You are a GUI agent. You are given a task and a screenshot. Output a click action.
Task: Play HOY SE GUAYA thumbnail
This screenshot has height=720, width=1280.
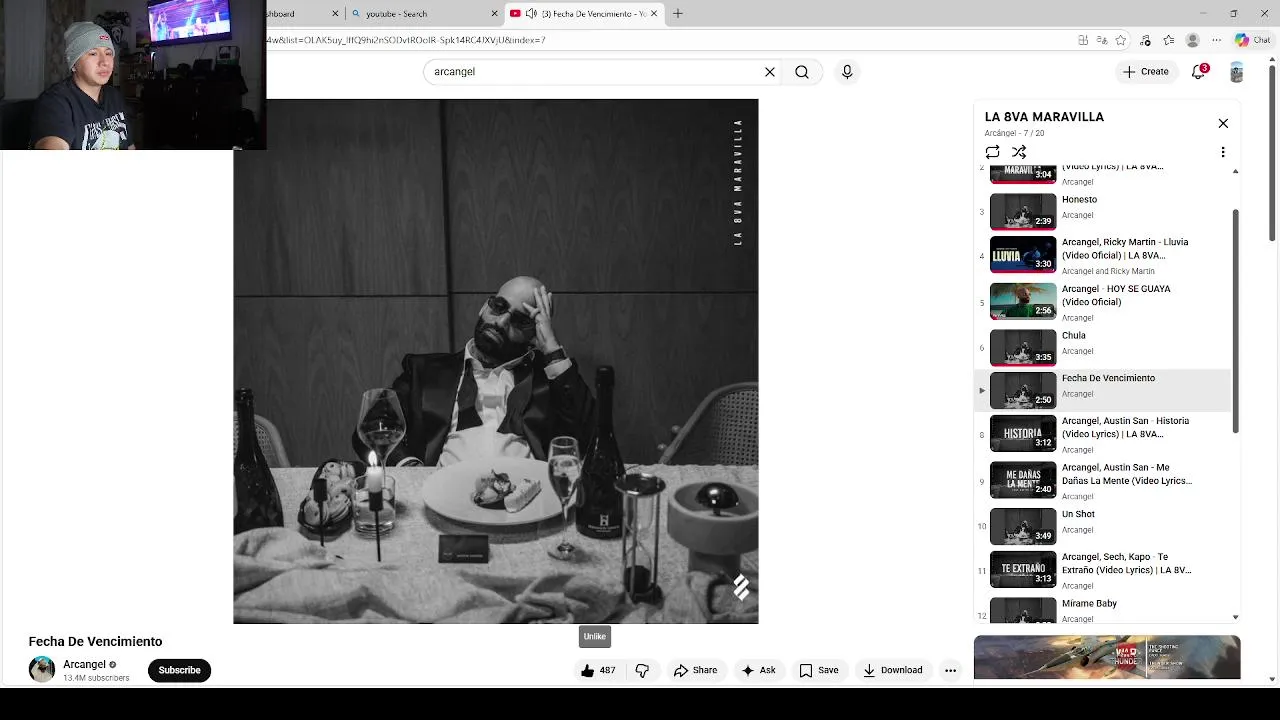click(1023, 301)
